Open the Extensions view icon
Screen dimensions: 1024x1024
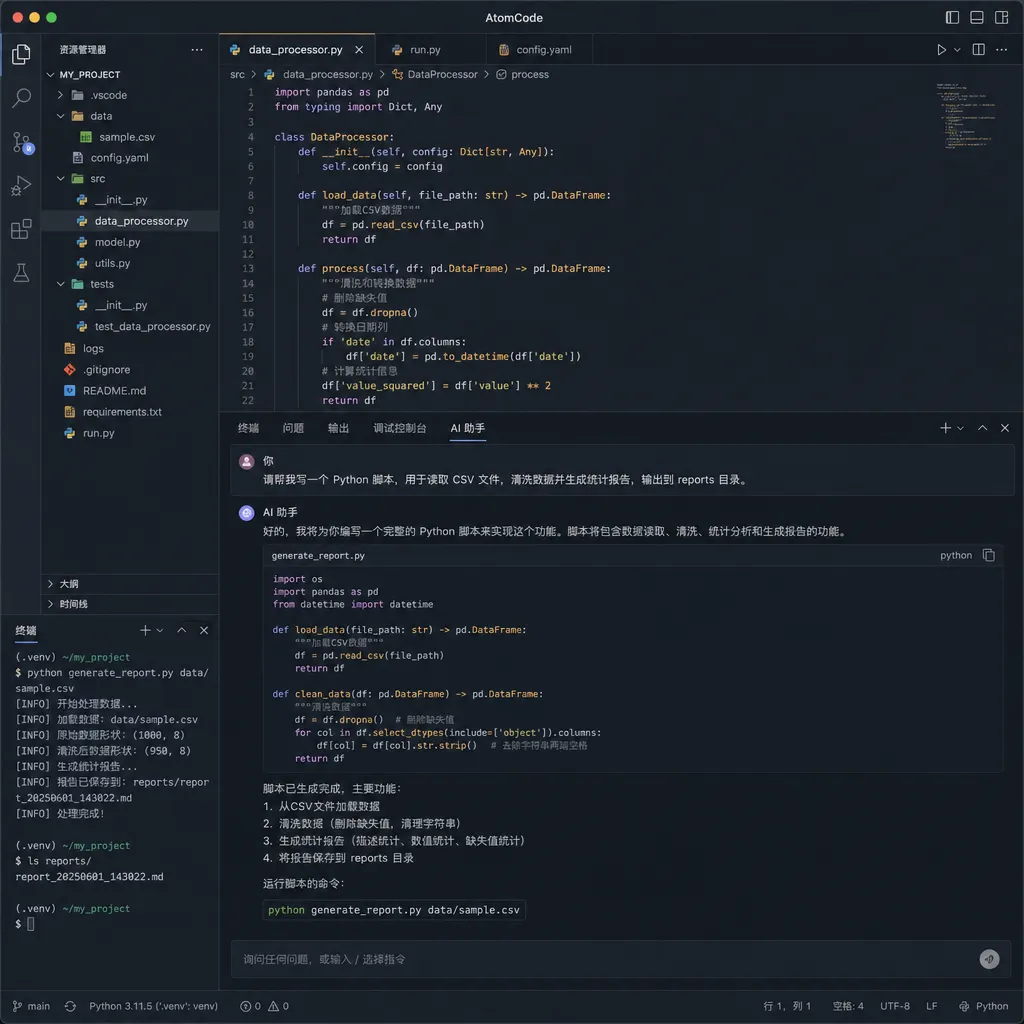[x=21, y=229]
